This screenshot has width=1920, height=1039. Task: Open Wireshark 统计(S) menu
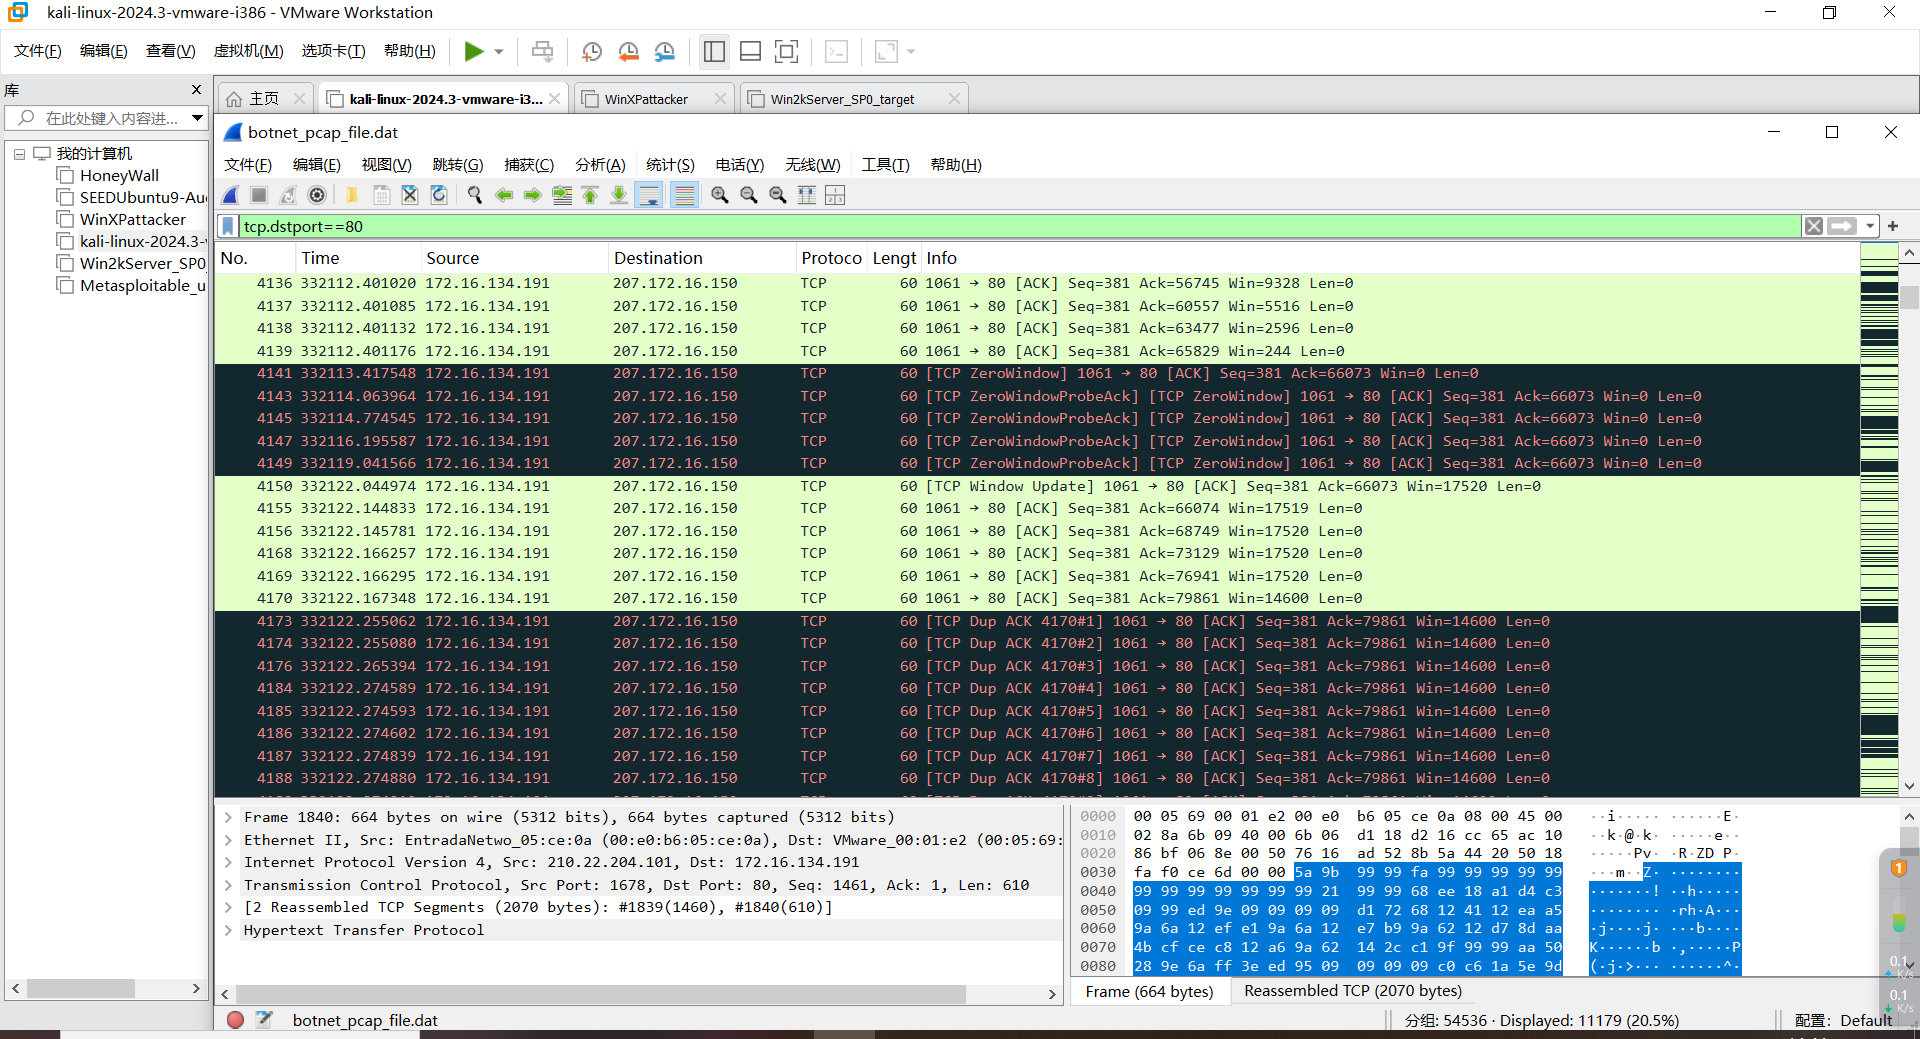click(x=670, y=165)
